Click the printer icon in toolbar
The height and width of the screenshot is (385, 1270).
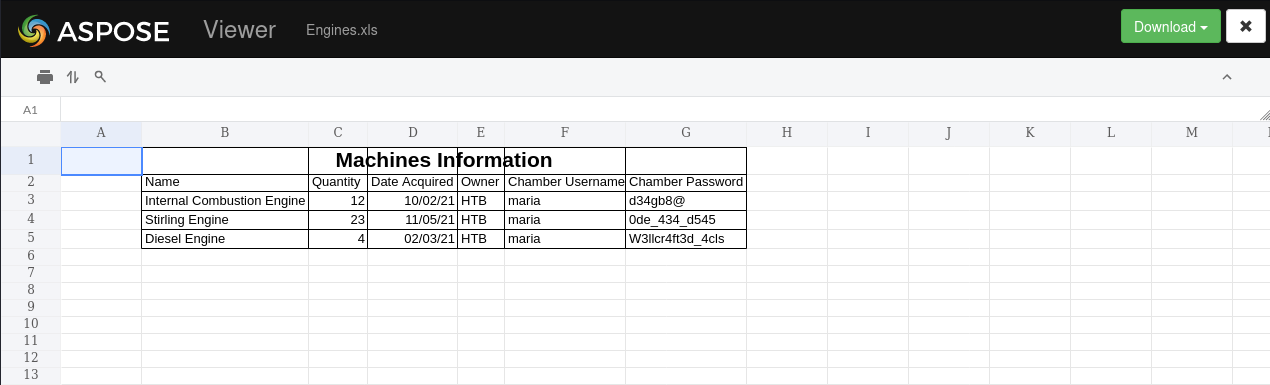(x=44, y=77)
